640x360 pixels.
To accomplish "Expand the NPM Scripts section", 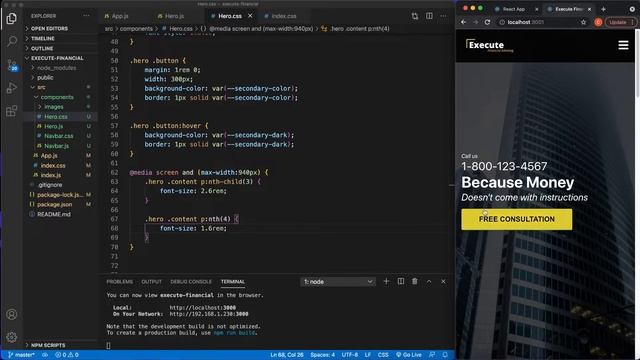I will tap(48, 345).
